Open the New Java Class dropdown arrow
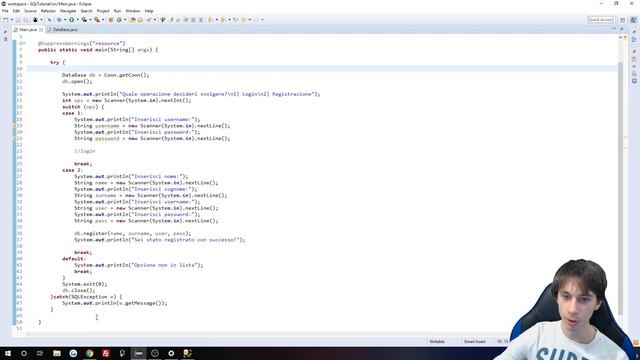Viewport: 640px width, 360px height. [x=125, y=20]
